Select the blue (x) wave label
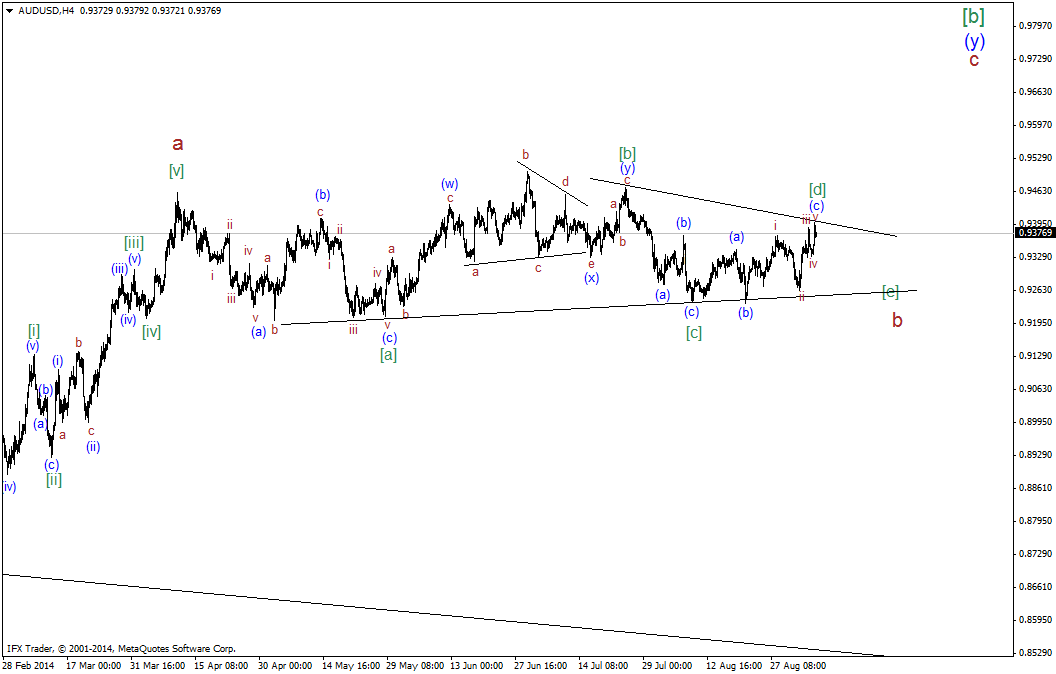Viewport: 1056px width, 674px height. (x=591, y=277)
